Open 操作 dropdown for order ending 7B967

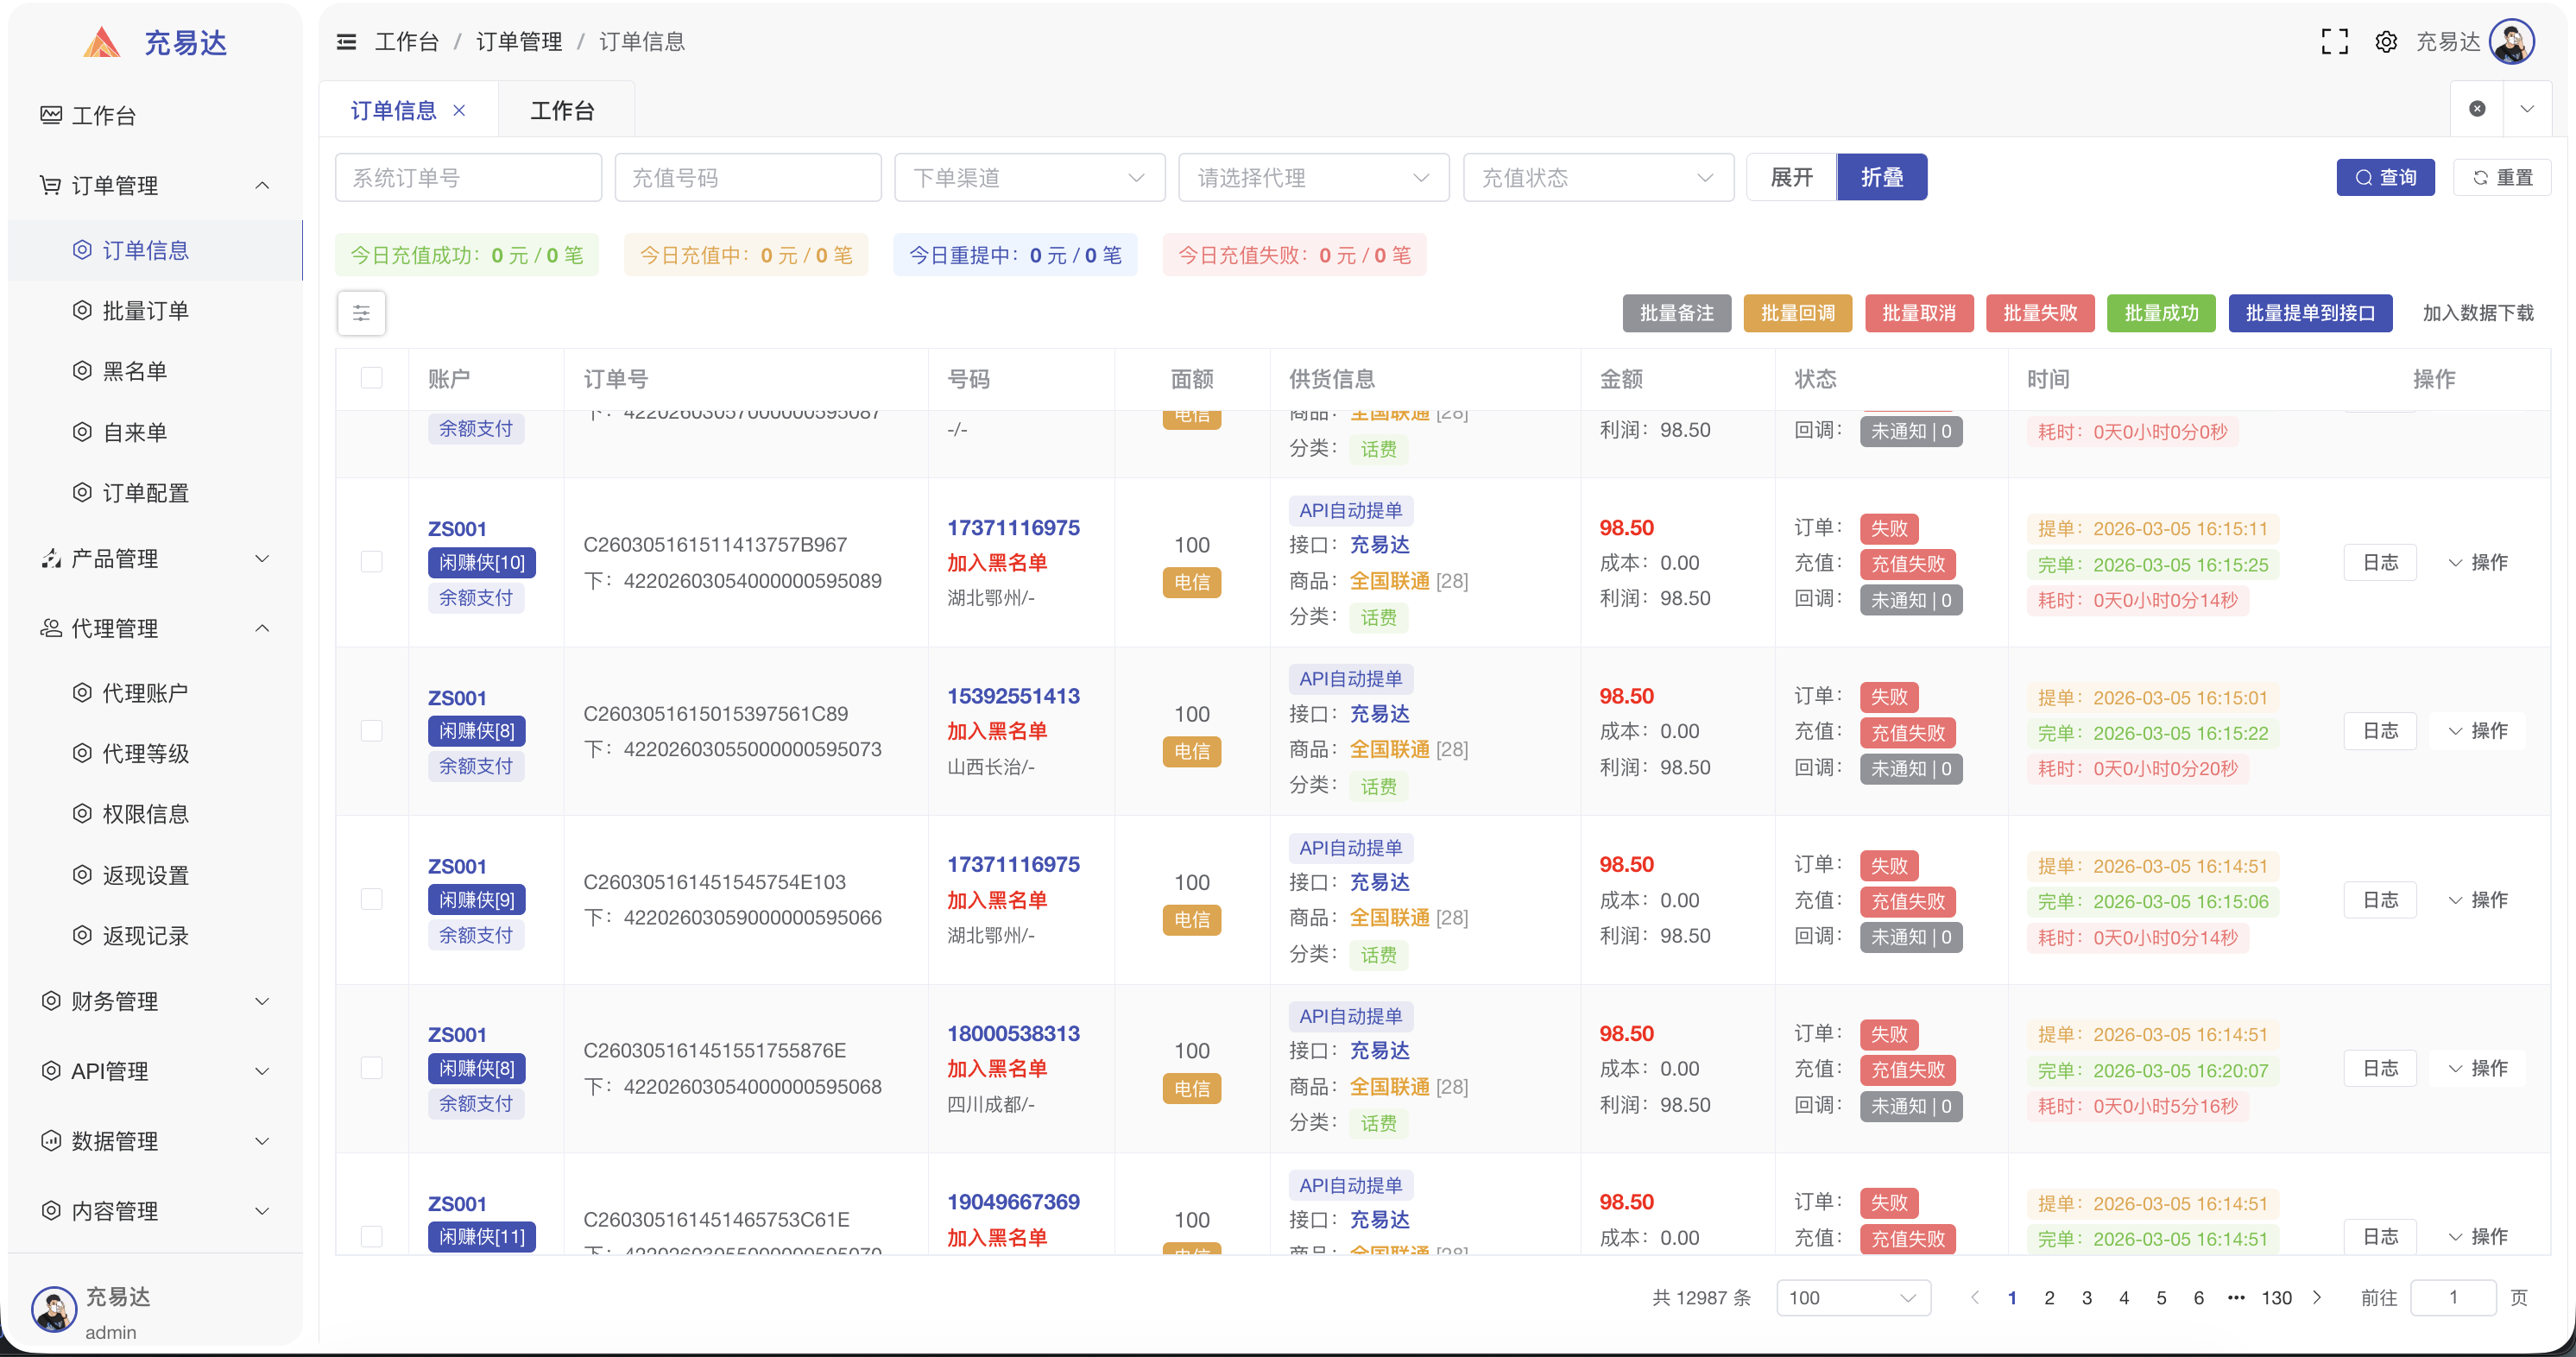(x=2478, y=562)
